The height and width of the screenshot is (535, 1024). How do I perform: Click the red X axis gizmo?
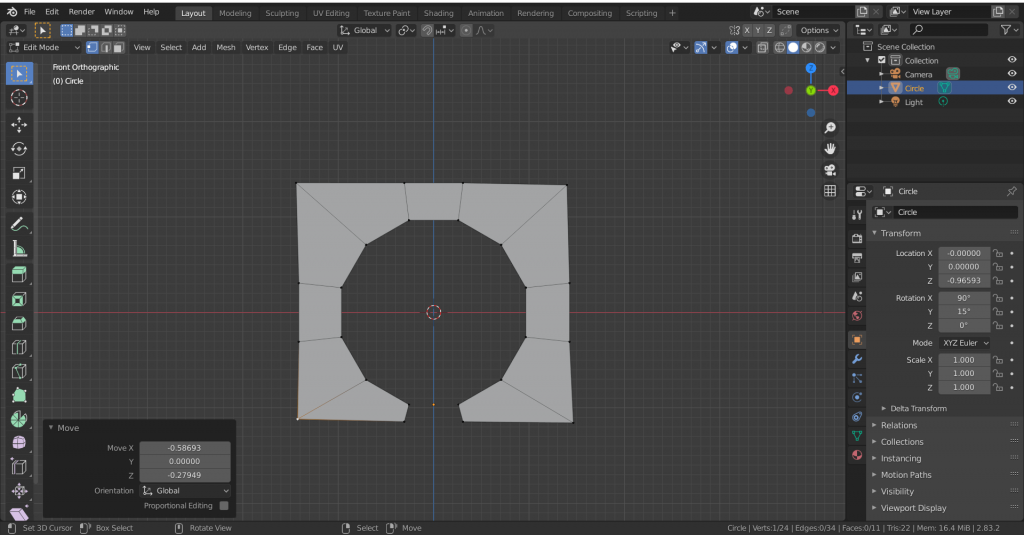(x=833, y=91)
